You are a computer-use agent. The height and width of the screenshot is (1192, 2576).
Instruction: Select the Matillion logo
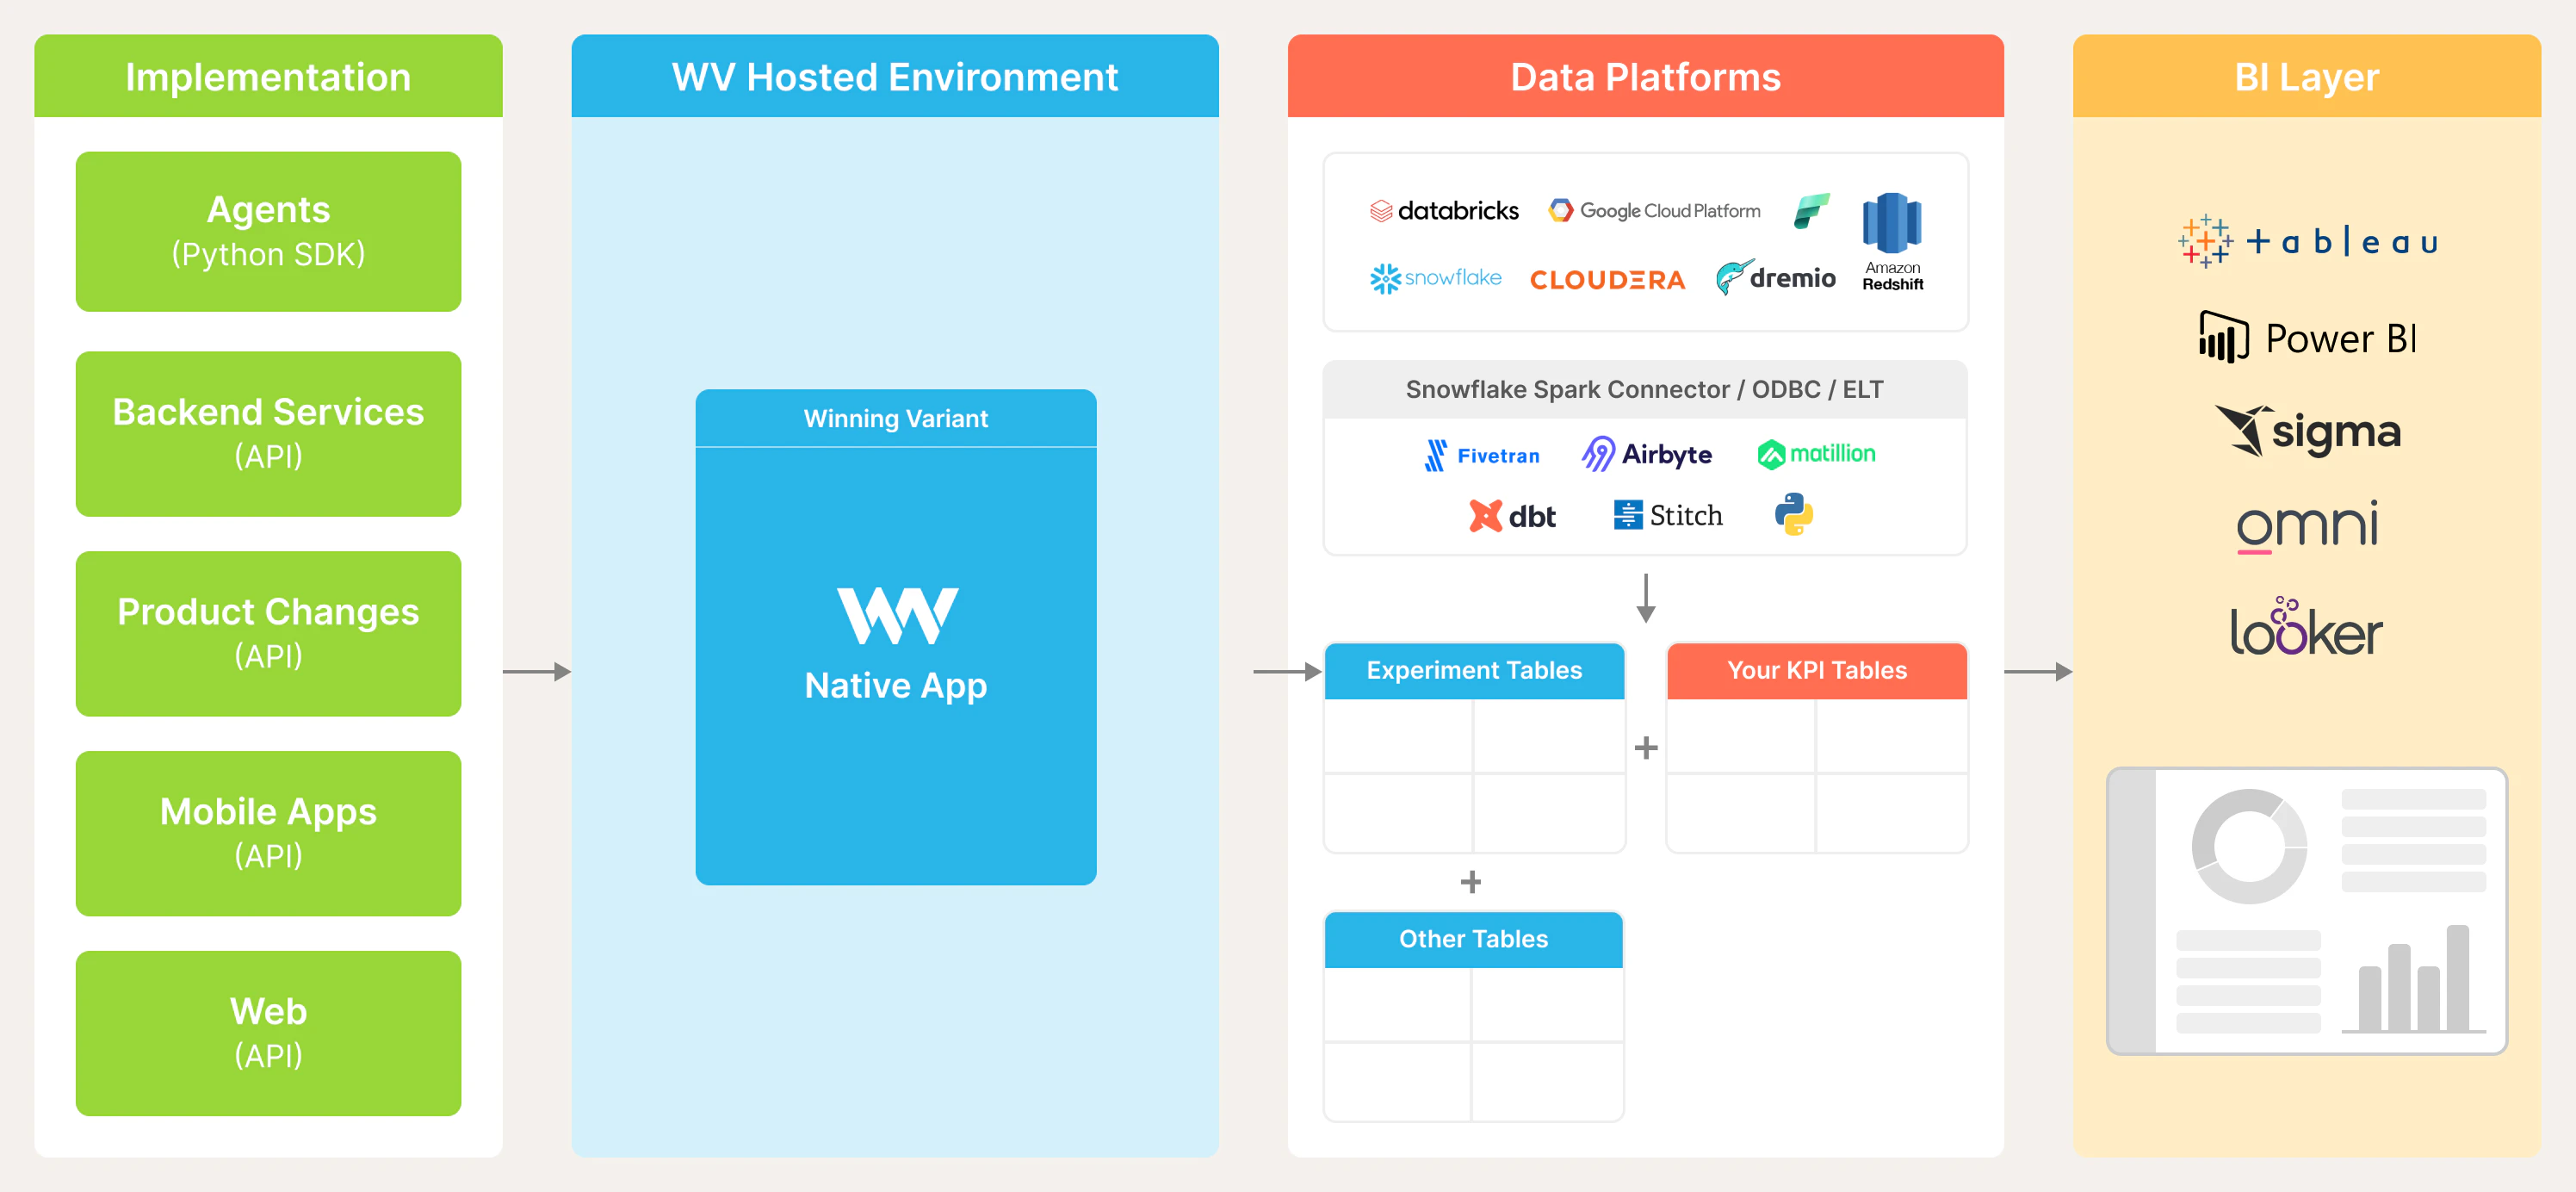coord(1816,454)
